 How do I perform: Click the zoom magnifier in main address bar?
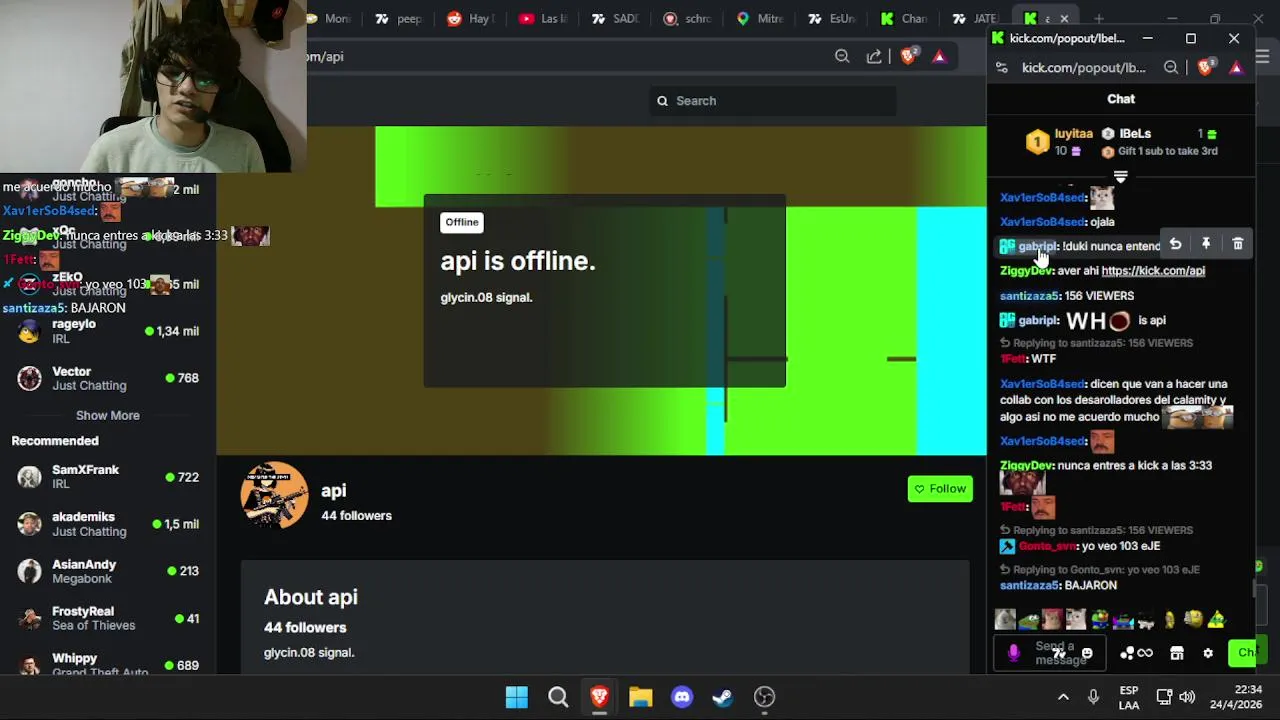pyautogui.click(x=842, y=56)
